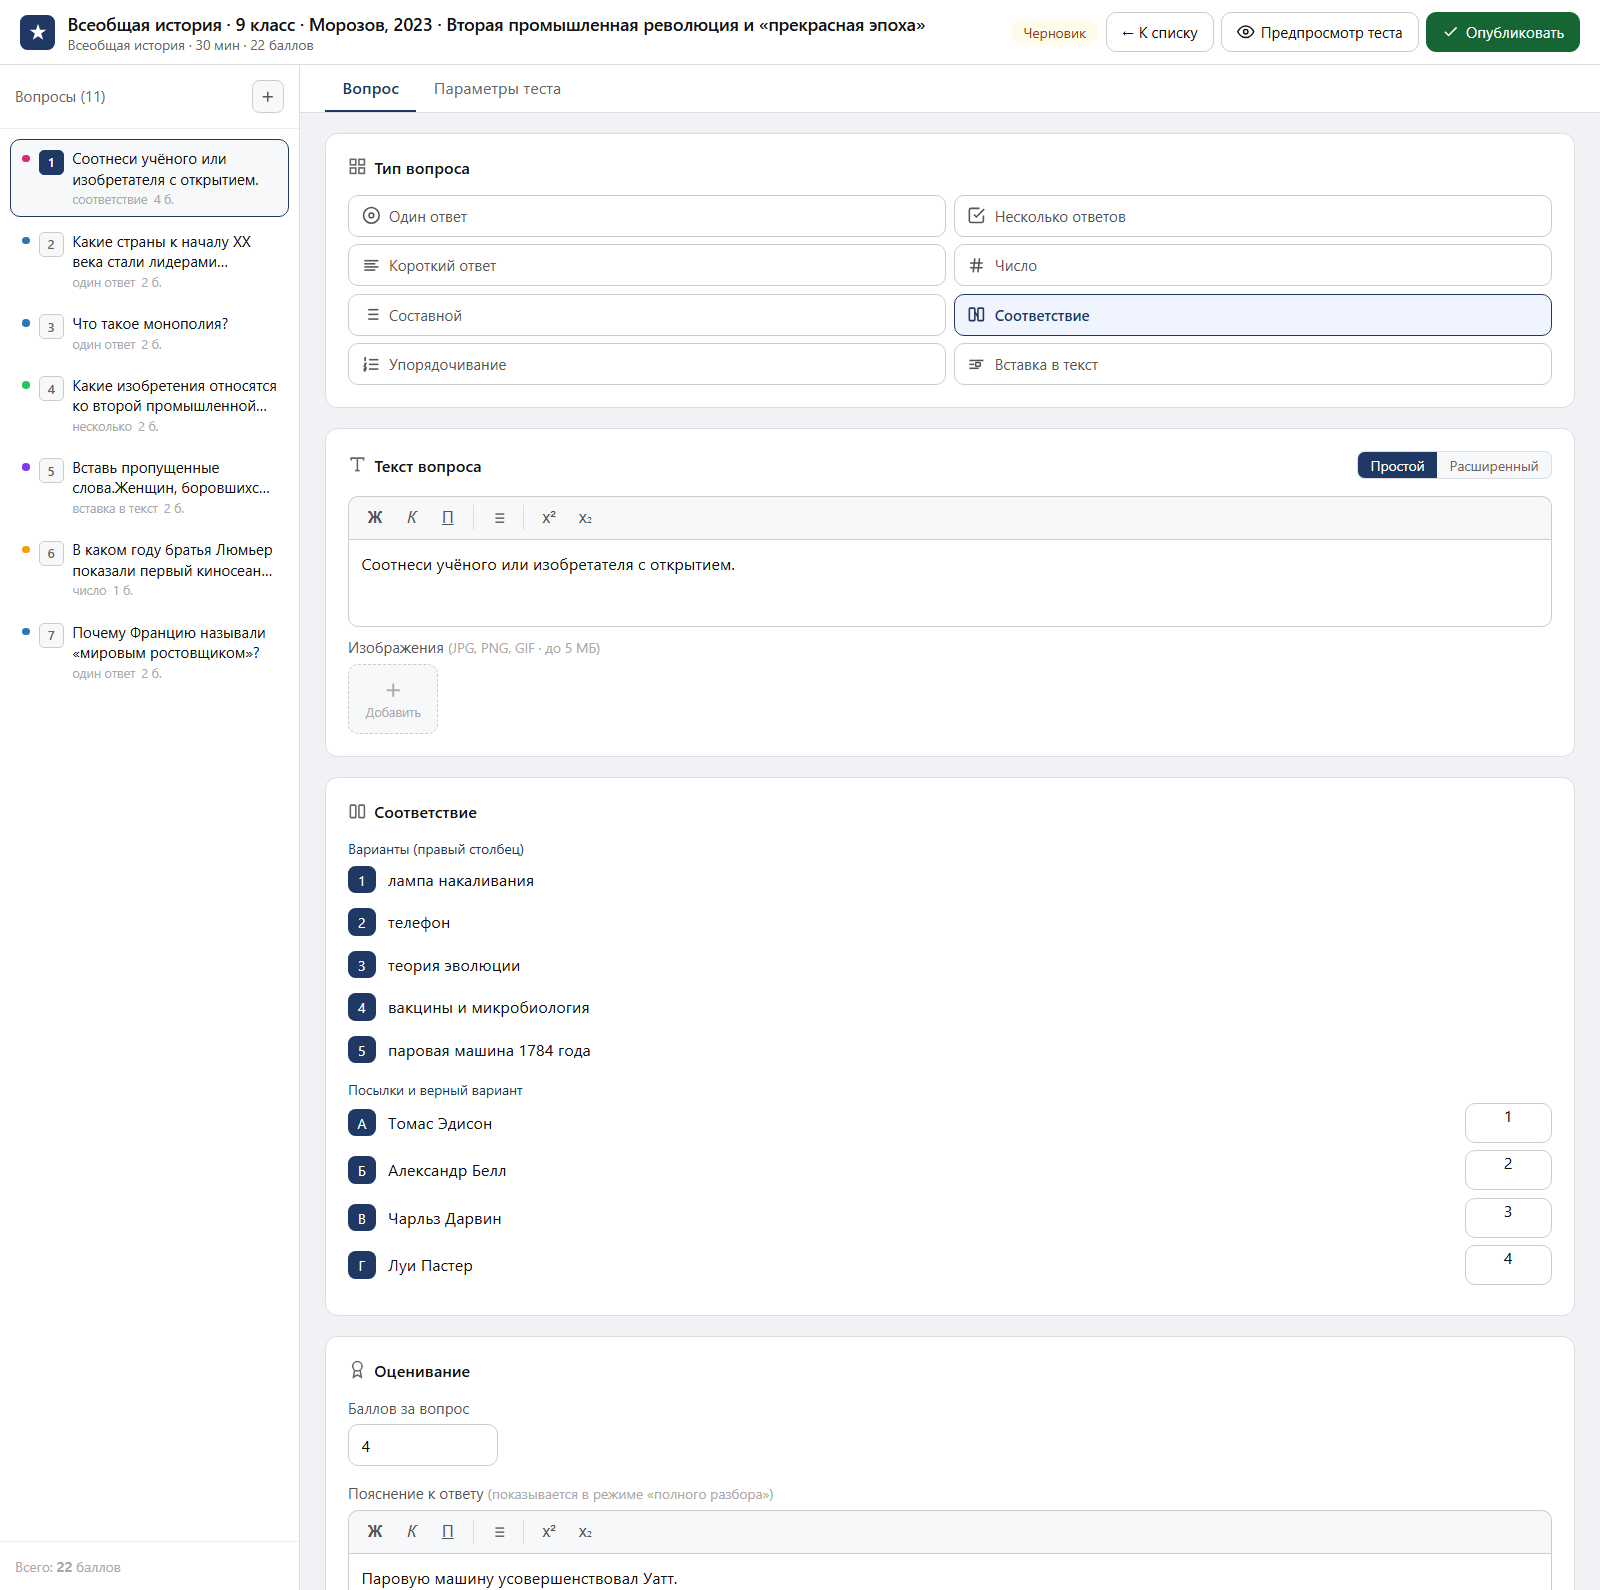Pick the «Составной» question type
Image resolution: width=1600 pixels, height=1590 pixels.
(647, 315)
